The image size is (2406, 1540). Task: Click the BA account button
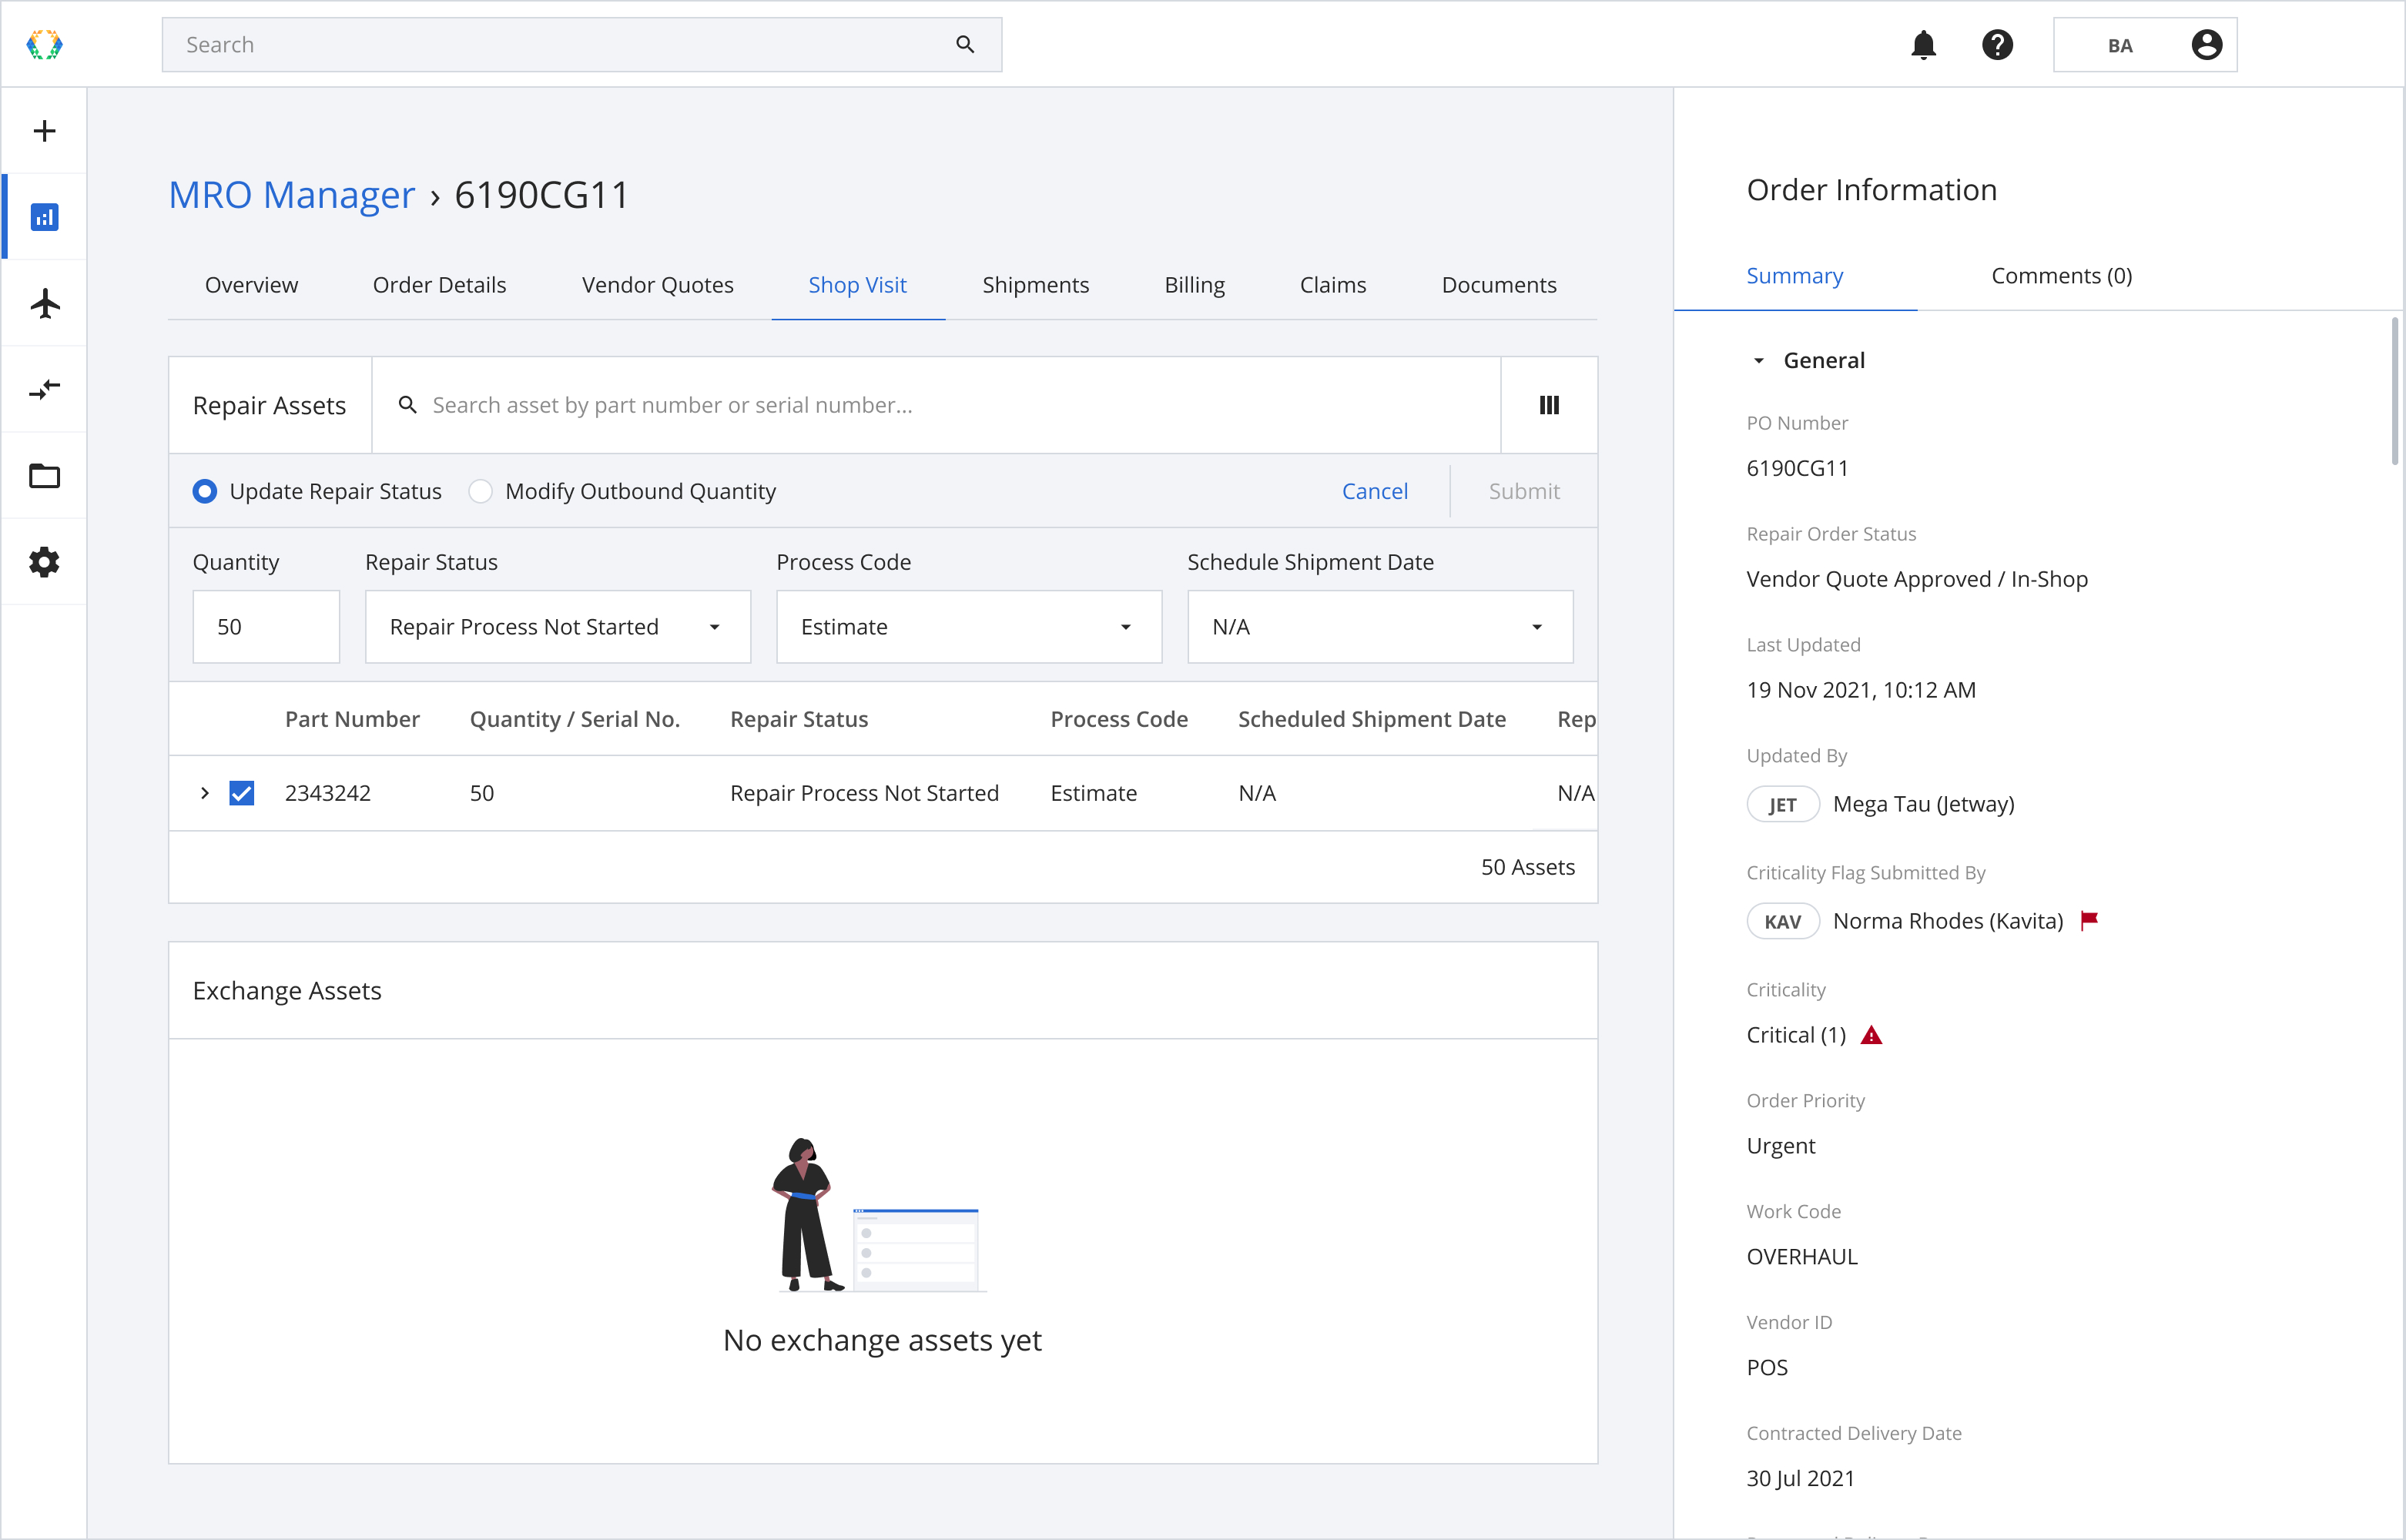tap(2144, 45)
